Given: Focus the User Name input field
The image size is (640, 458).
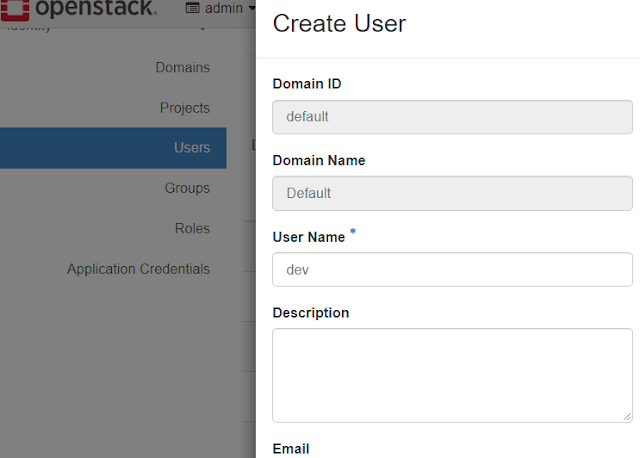Looking at the screenshot, I should [452, 269].
